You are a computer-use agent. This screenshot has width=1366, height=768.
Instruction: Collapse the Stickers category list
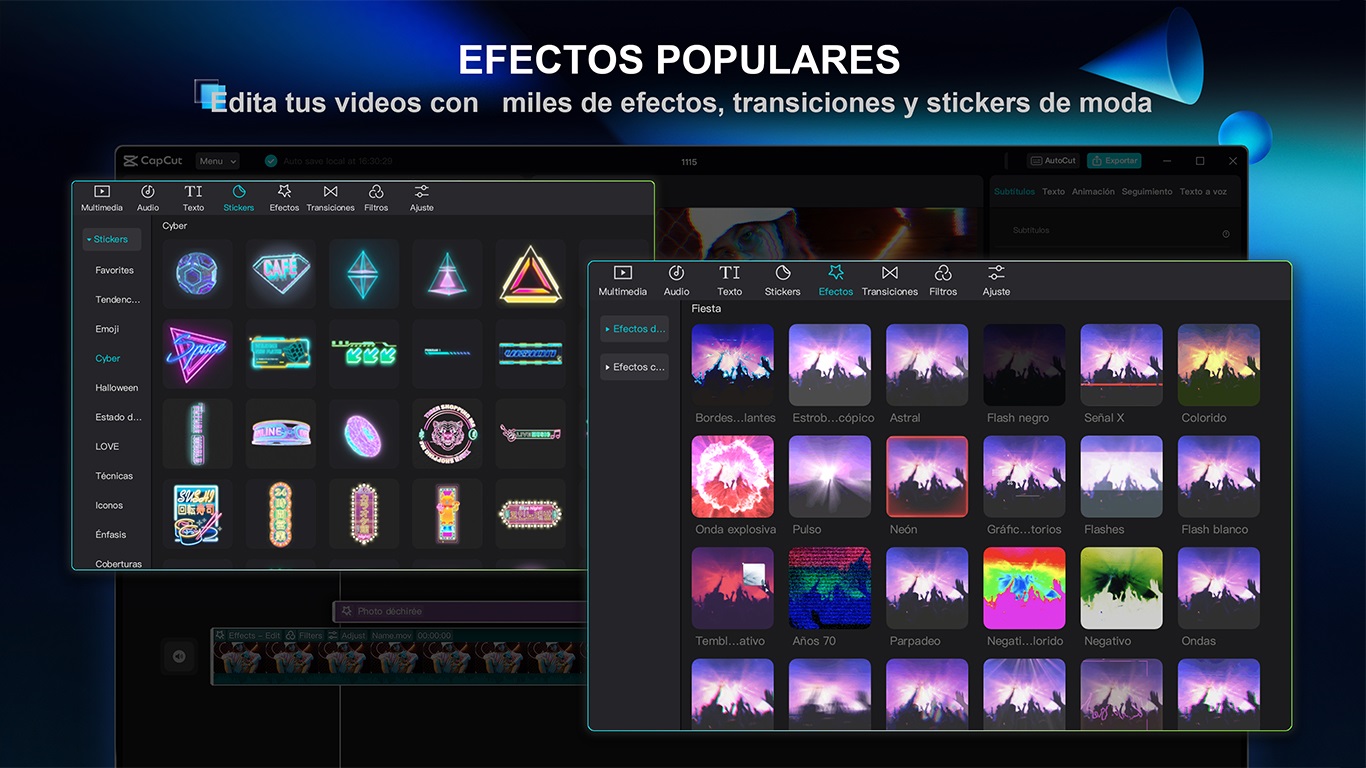coord(110,240)
